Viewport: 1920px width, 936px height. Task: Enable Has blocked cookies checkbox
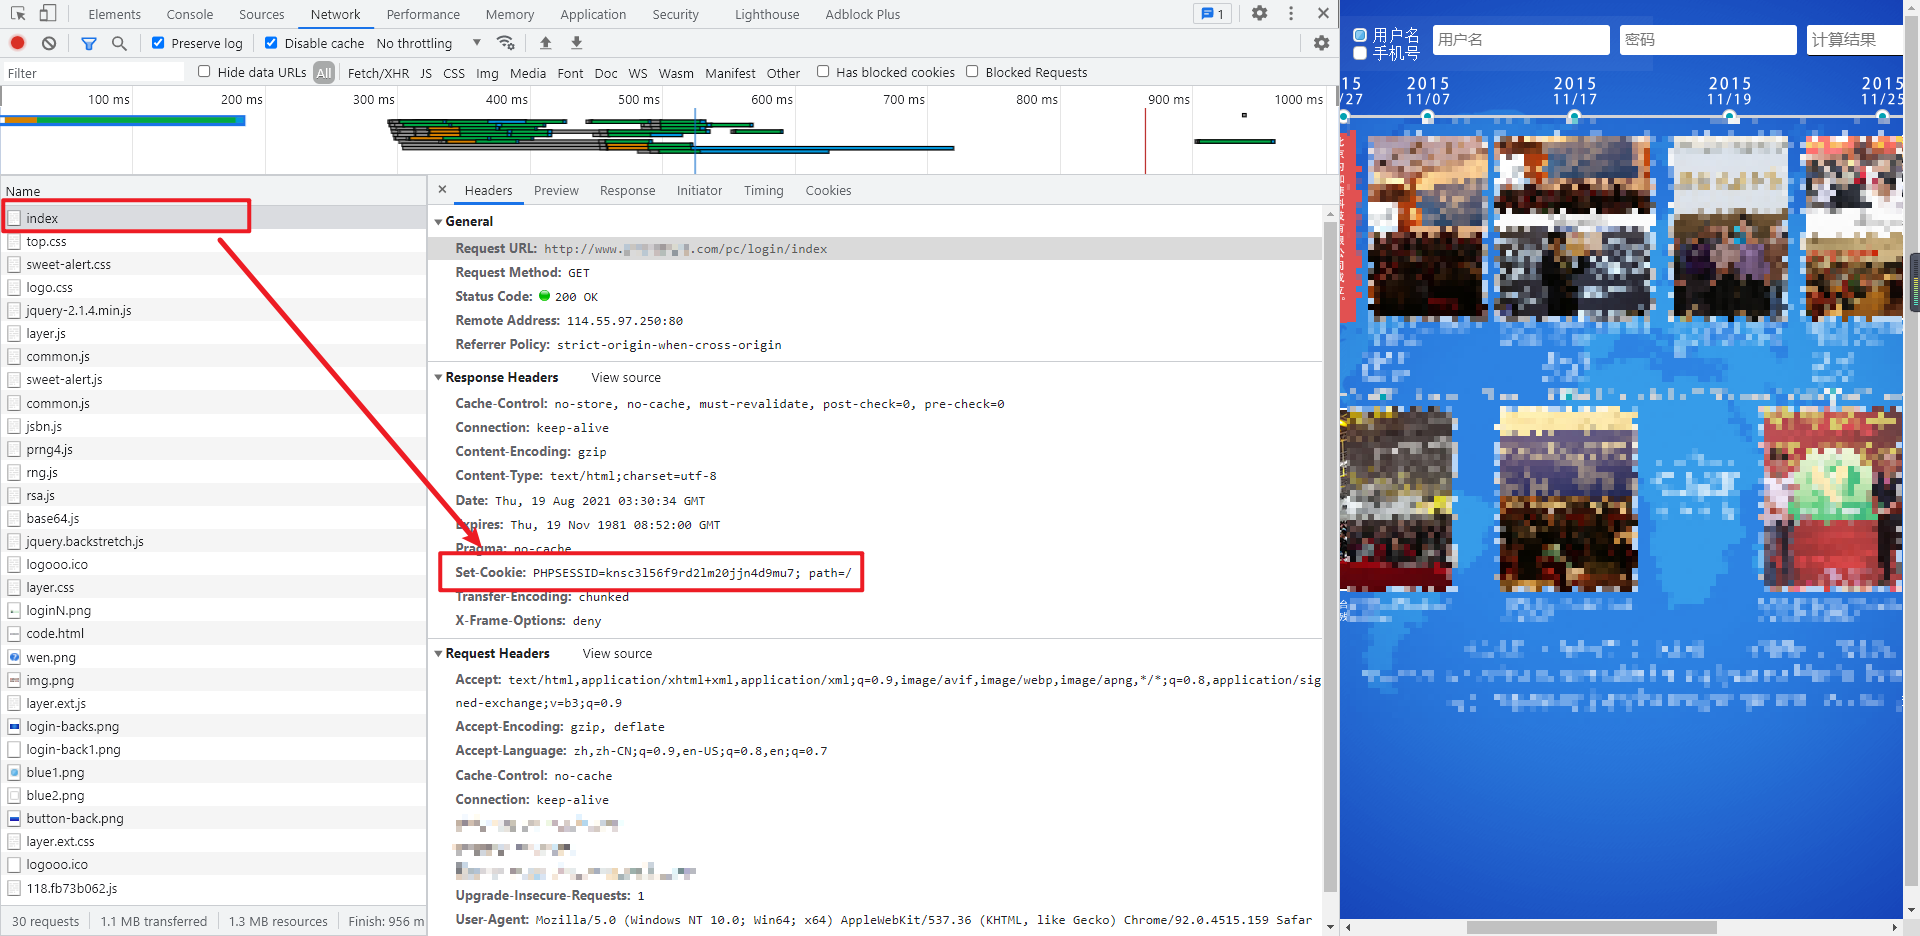(823, 71)
